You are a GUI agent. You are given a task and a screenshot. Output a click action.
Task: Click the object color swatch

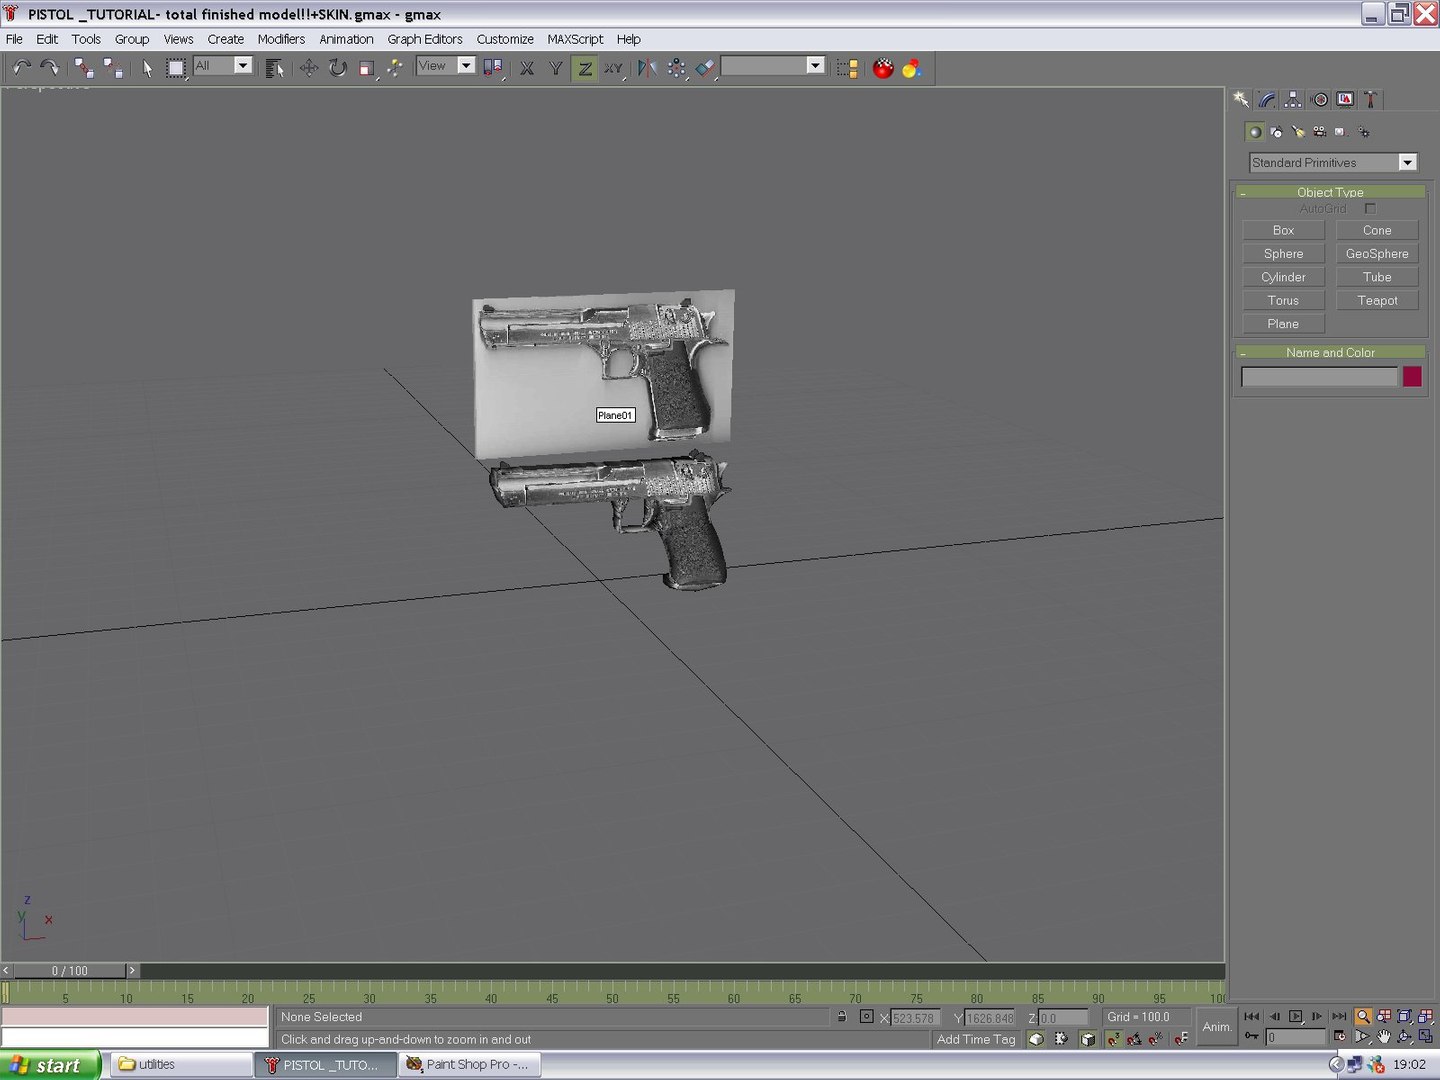[x=1412, y=376]
